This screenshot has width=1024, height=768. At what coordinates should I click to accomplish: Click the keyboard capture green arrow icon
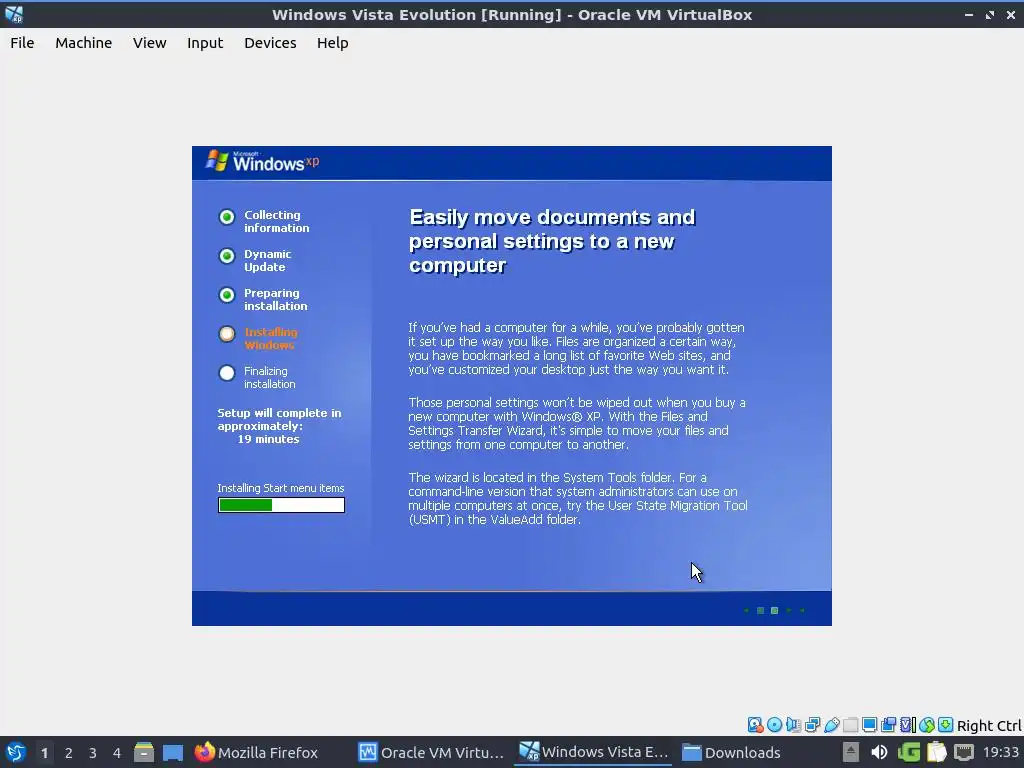tap(946, 725)
